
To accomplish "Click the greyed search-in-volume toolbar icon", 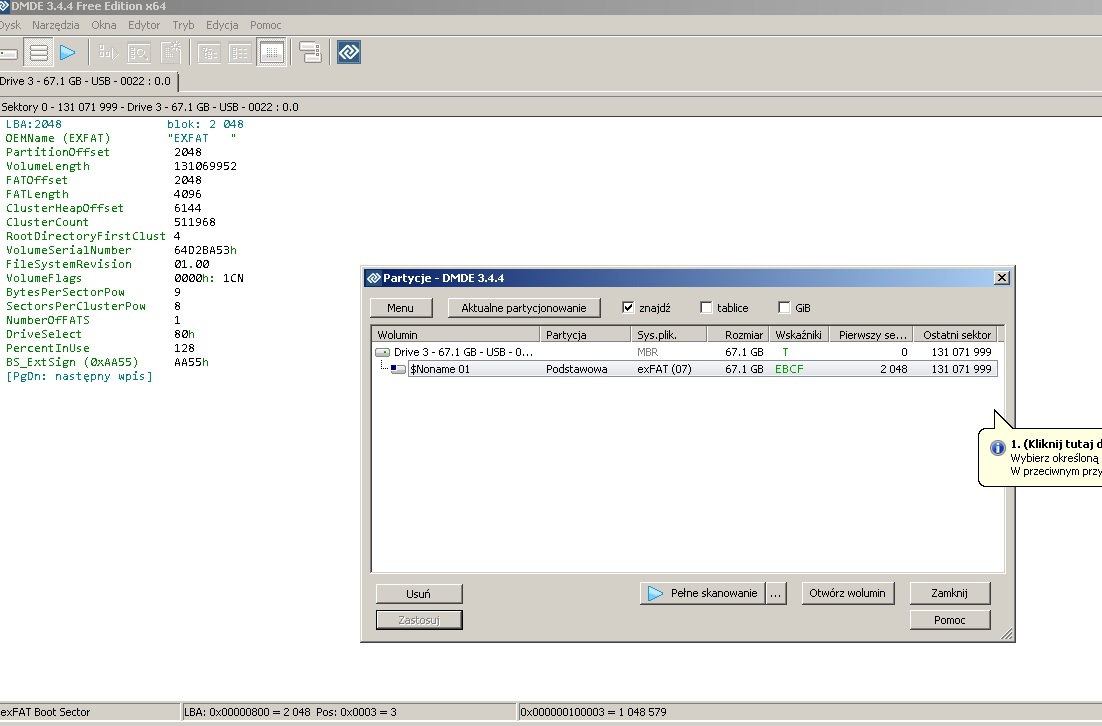I will pos(139,53).
